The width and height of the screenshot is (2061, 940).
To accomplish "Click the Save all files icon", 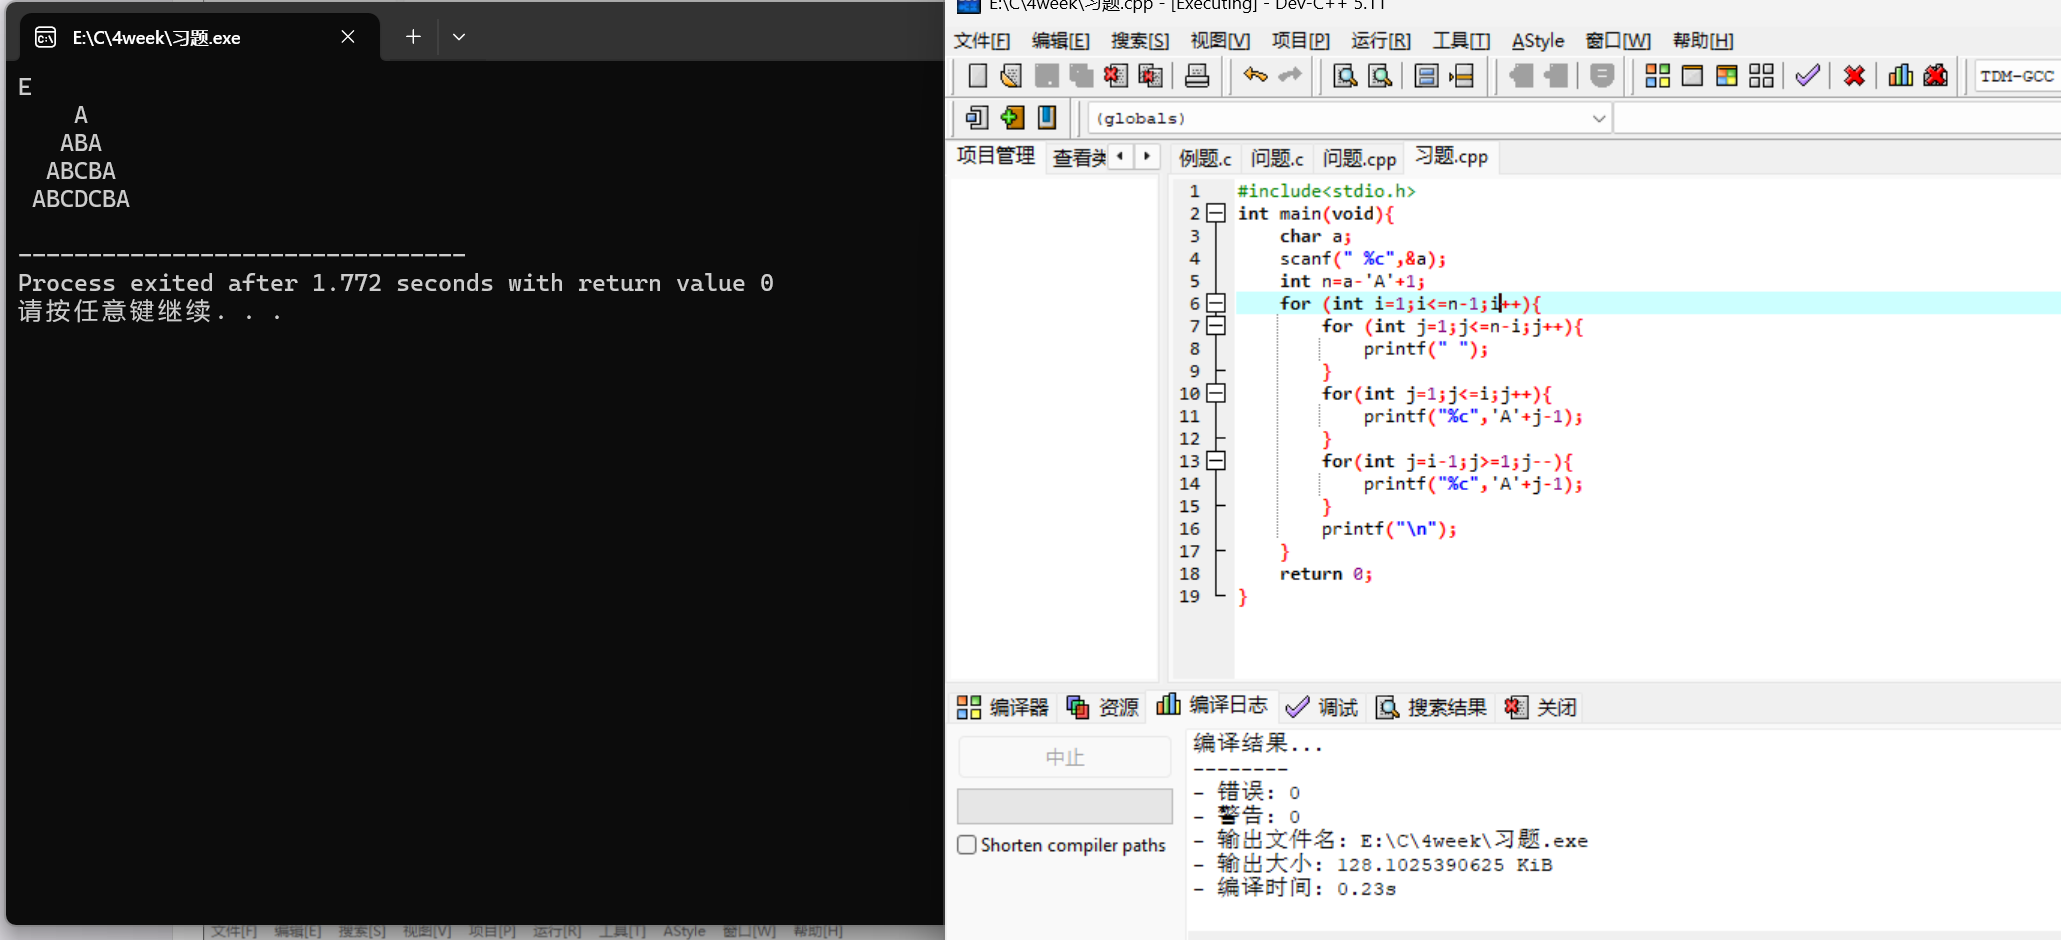I will pyautogui.click(x=1081, y=76).
